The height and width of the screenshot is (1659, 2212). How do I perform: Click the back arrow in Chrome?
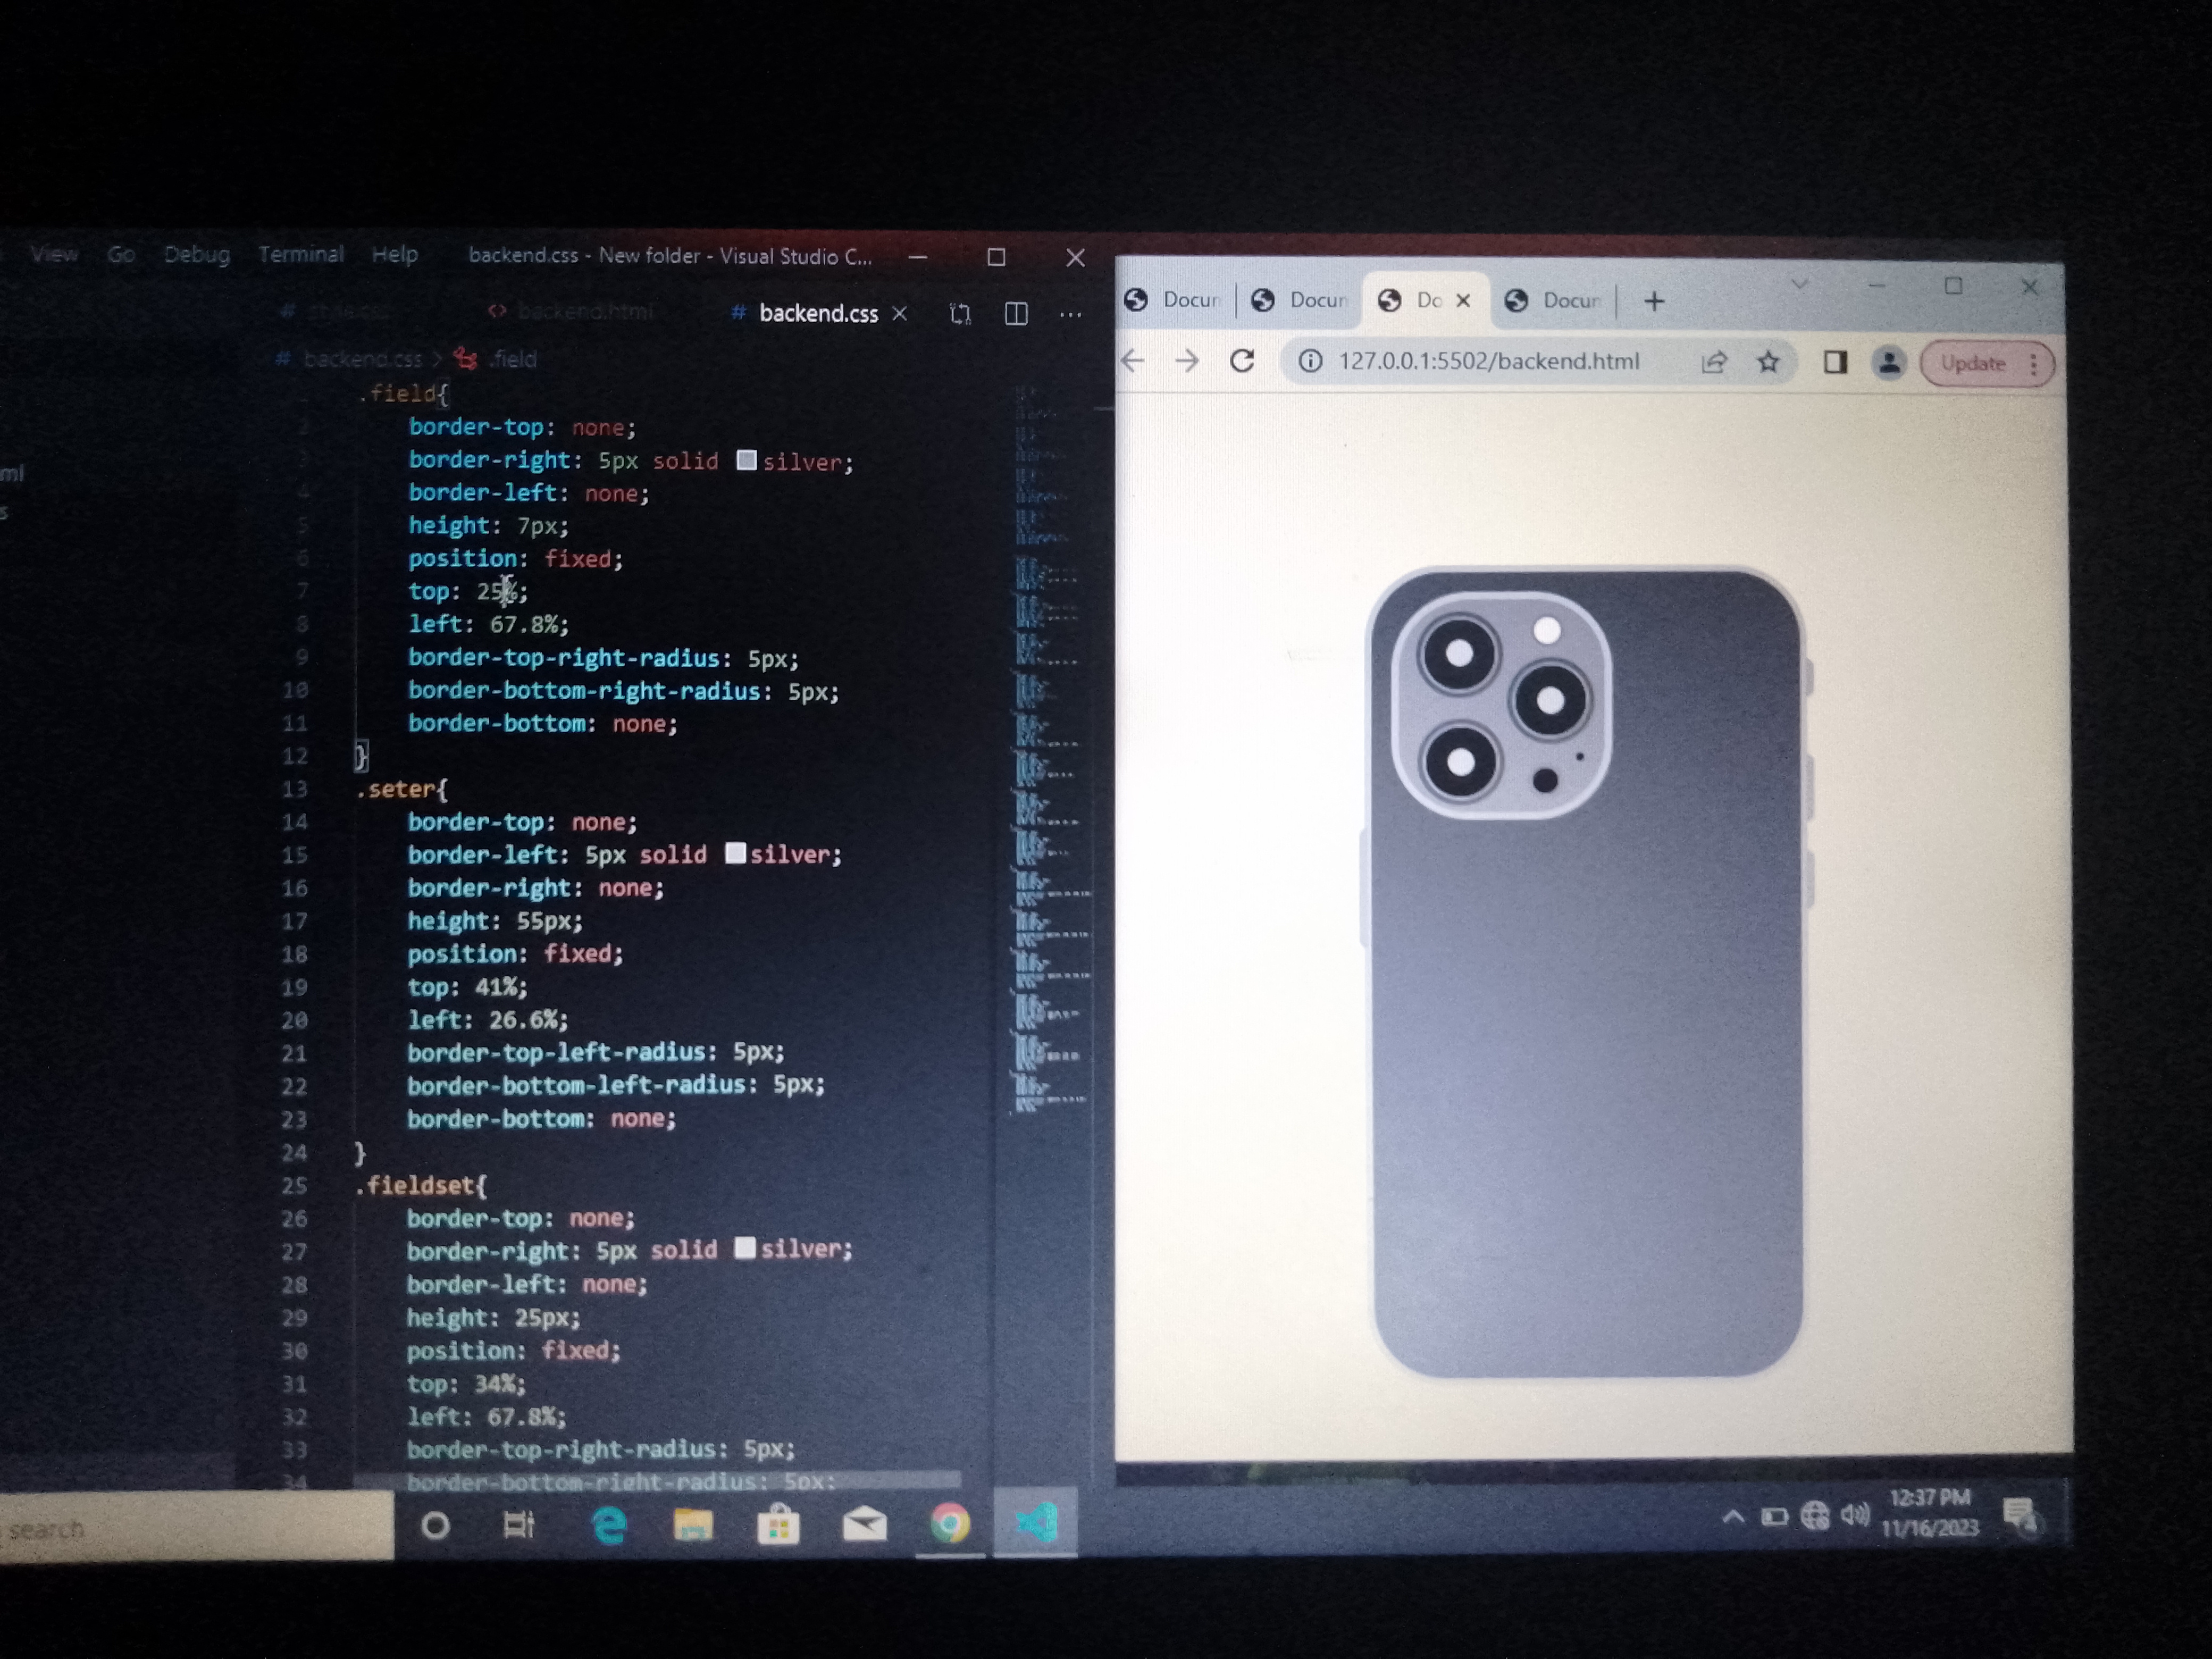pos(1133,360)
